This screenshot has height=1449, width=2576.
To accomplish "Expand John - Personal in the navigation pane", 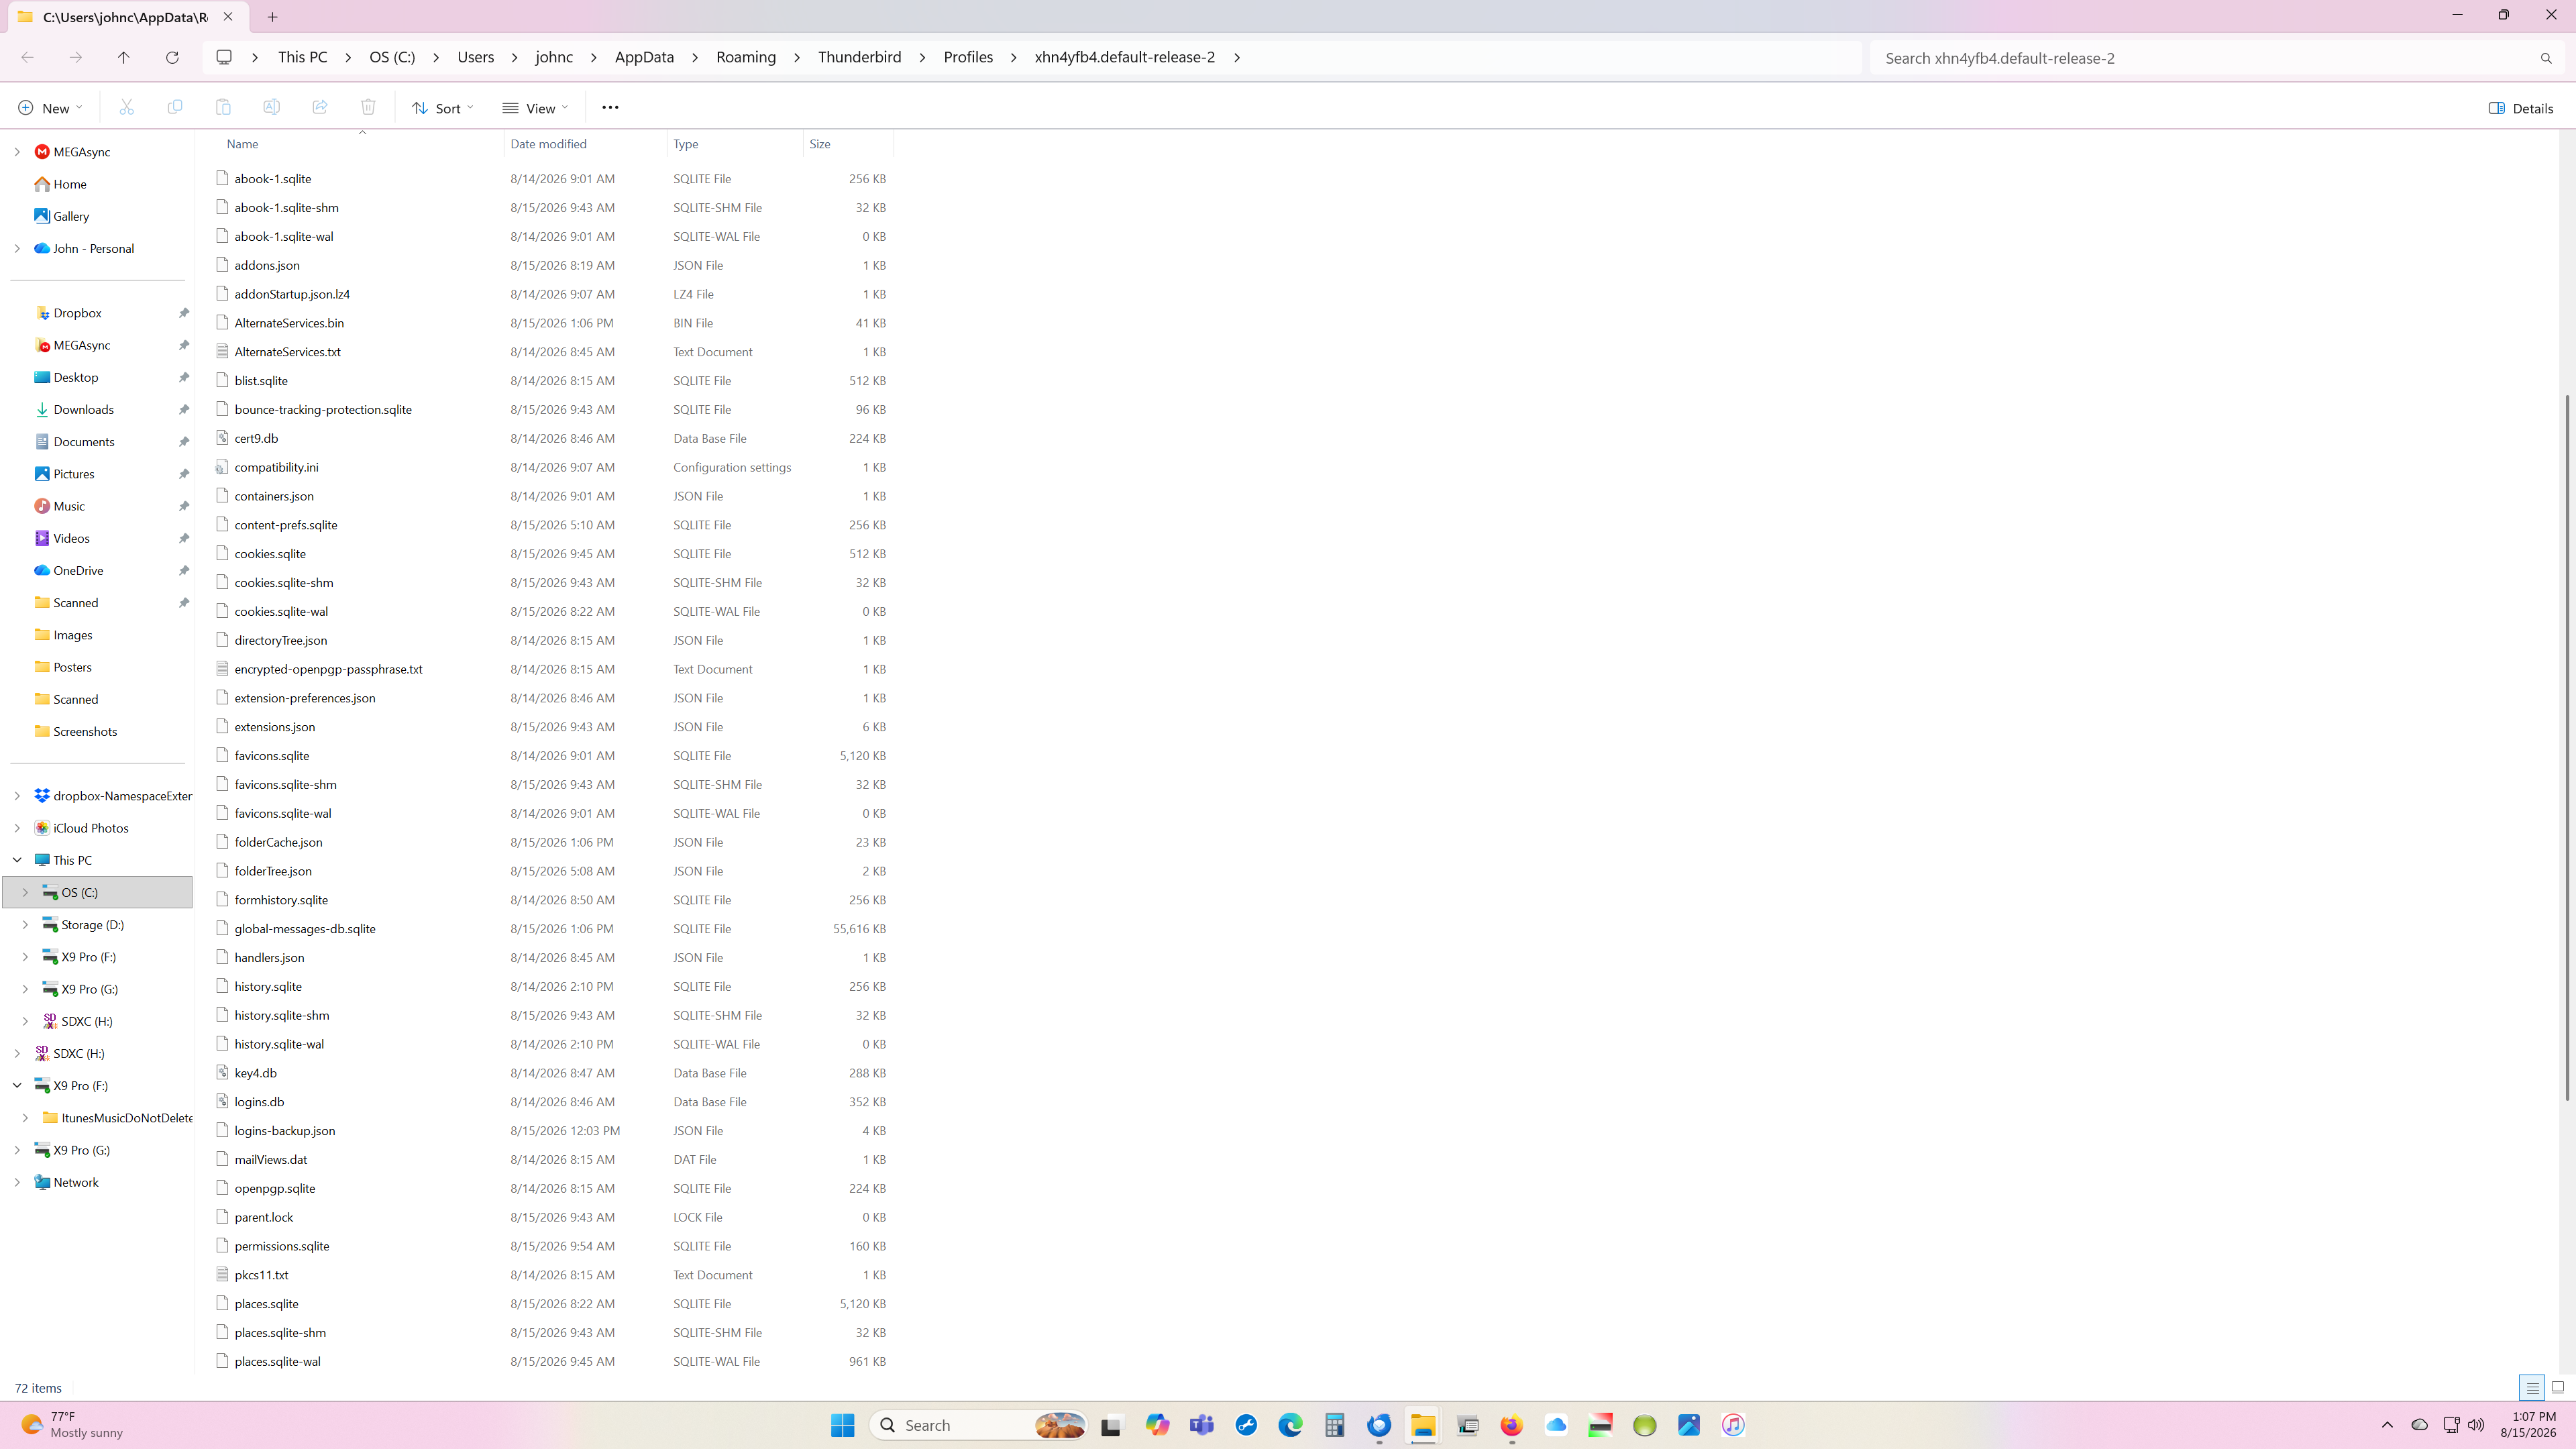I will (x=17, y=248).
